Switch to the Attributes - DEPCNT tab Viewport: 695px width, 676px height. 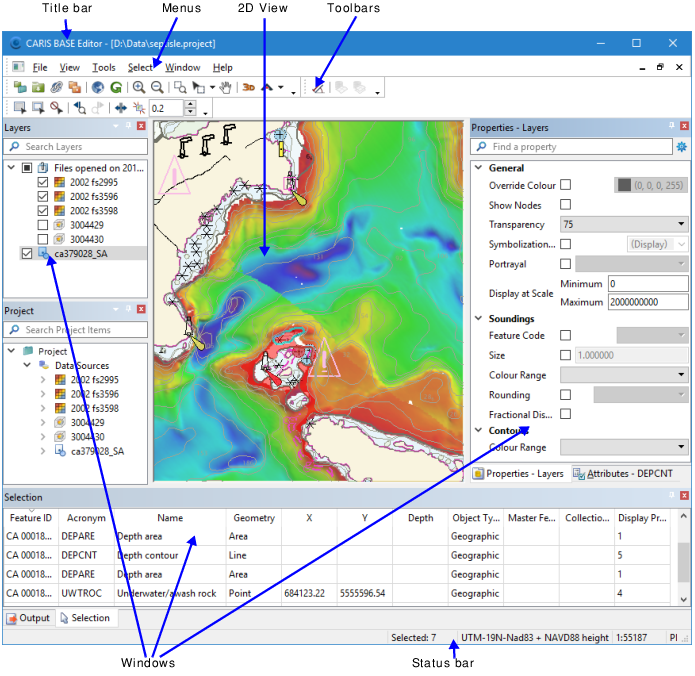pos(627,474)
